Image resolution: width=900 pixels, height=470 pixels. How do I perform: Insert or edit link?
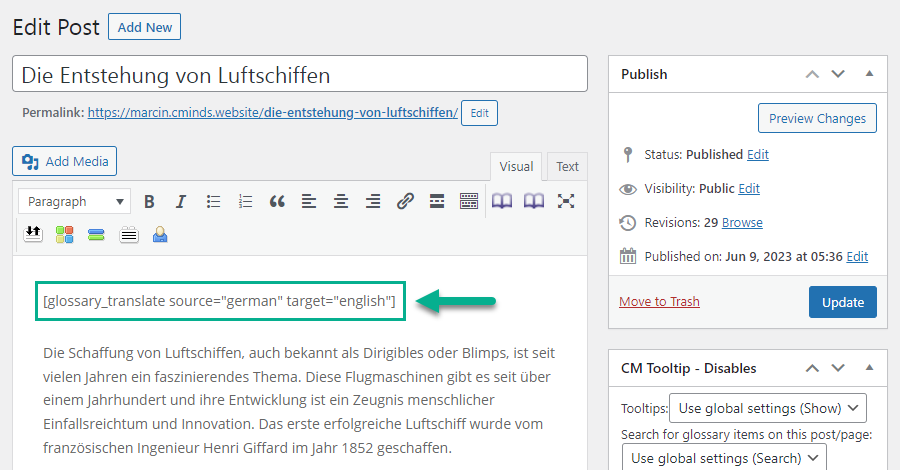[x=405, y=201]
